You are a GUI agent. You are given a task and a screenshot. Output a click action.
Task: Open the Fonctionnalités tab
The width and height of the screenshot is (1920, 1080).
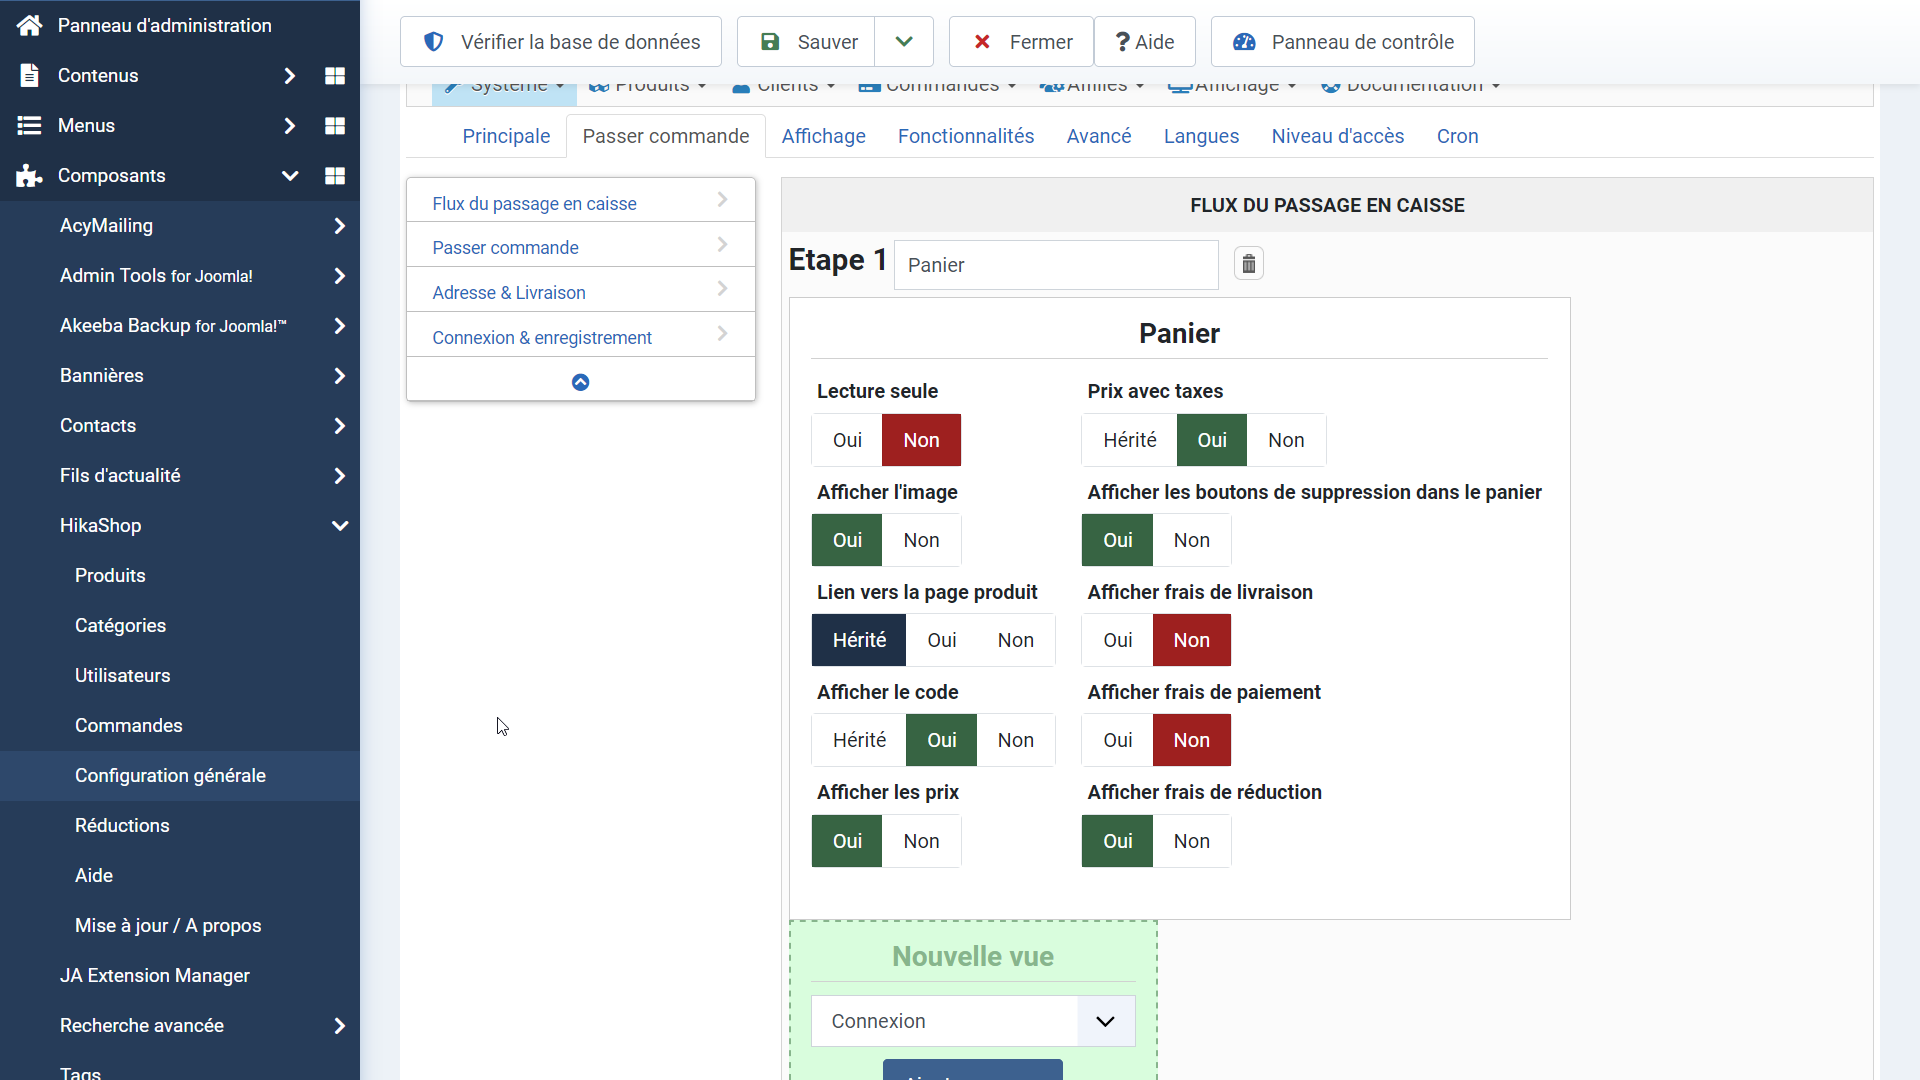(965, 136)
